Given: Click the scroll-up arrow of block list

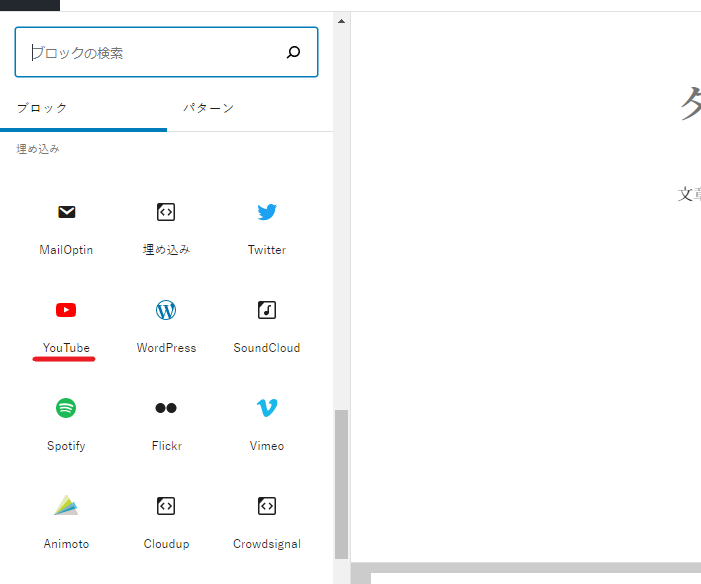Looking at the screenshot, I should tap(341, 20).
